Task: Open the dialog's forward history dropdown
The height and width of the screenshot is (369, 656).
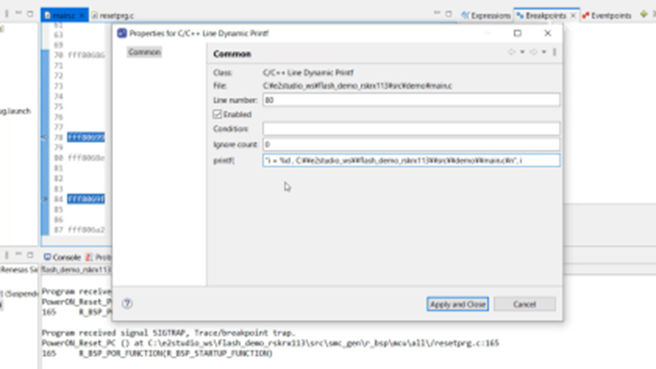Action: click(544, 52)
